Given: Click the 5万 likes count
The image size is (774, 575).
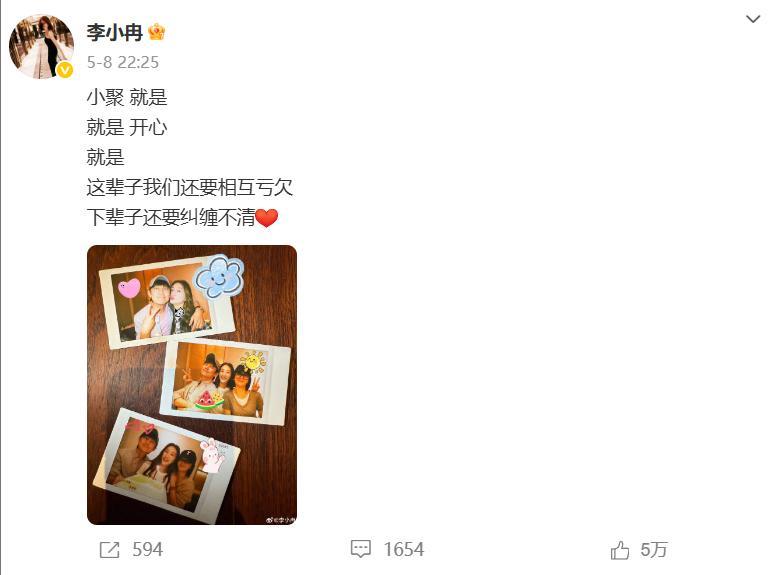Looking at the screenshot, I should [x=654, y=549].
